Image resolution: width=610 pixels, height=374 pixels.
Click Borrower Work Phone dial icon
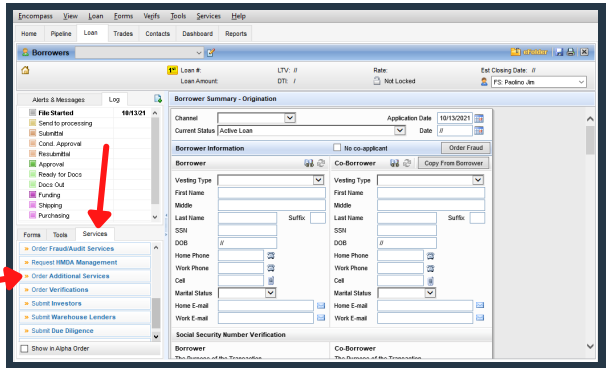coord(271,268)
